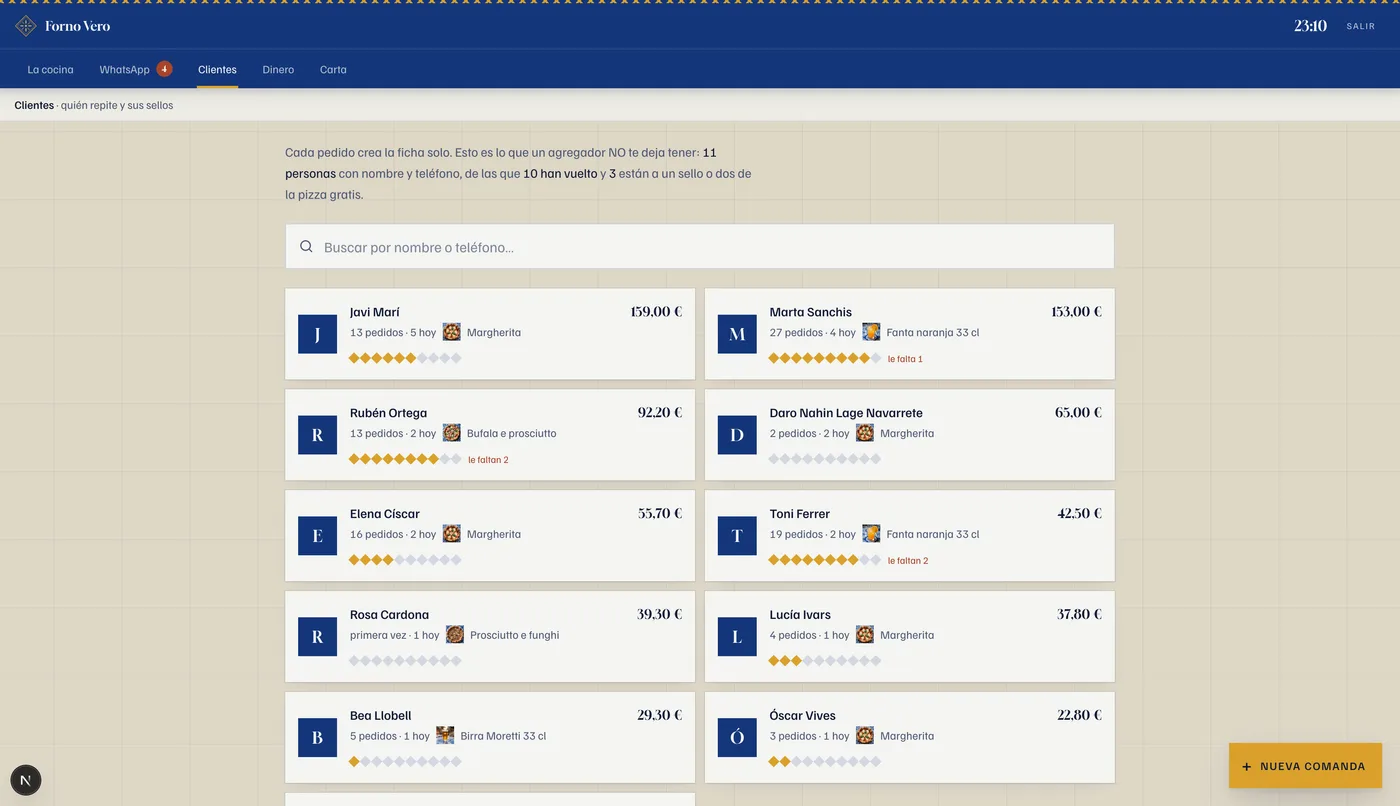Viewport: 1400px width, 806px height.
Task: Click the Forno Vero brand name
Action: [78, 26]
